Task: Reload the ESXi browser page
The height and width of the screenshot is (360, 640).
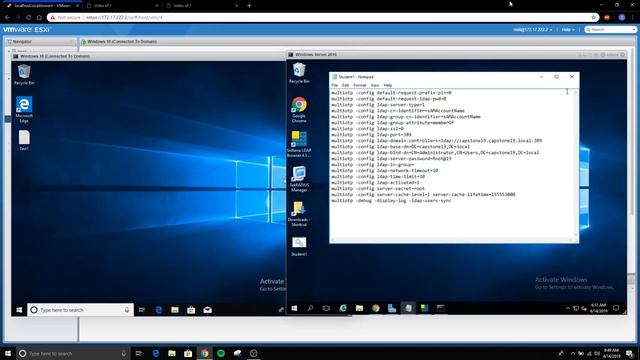Action: [28, 18]
